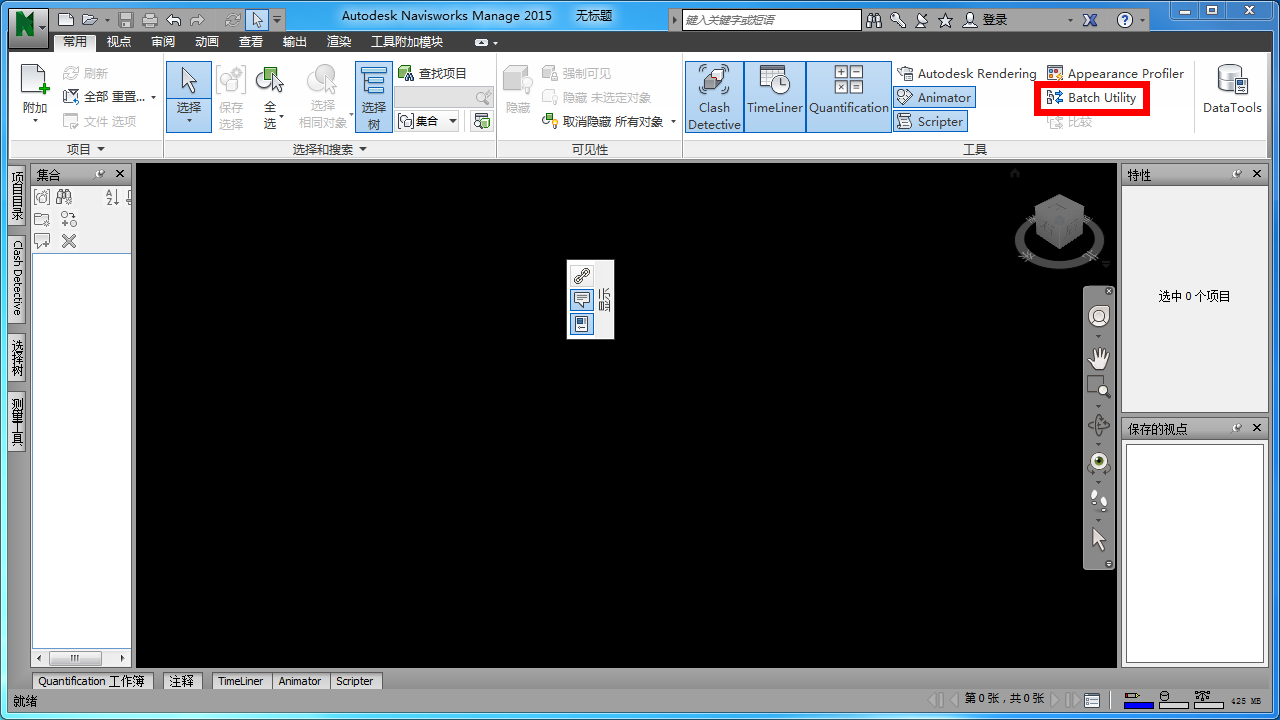Image resolution: width=1280 pixels, height=720 pixels.
Task: Click the keyword search input field
Action: pyautogui.click(x=772, y=20)
